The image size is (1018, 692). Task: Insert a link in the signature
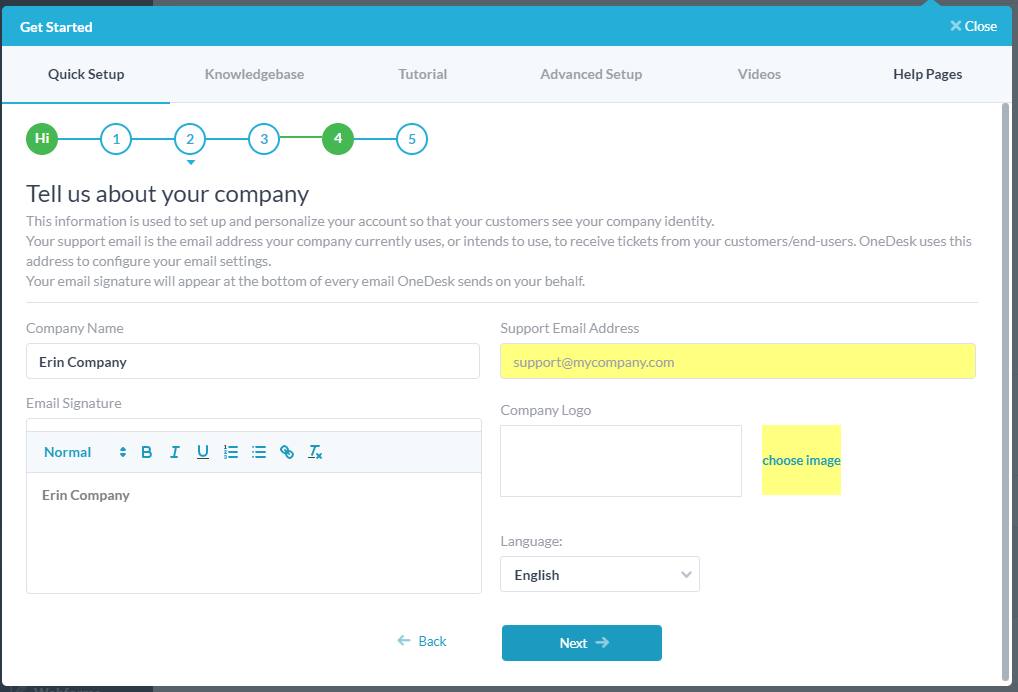click(287, 452)
